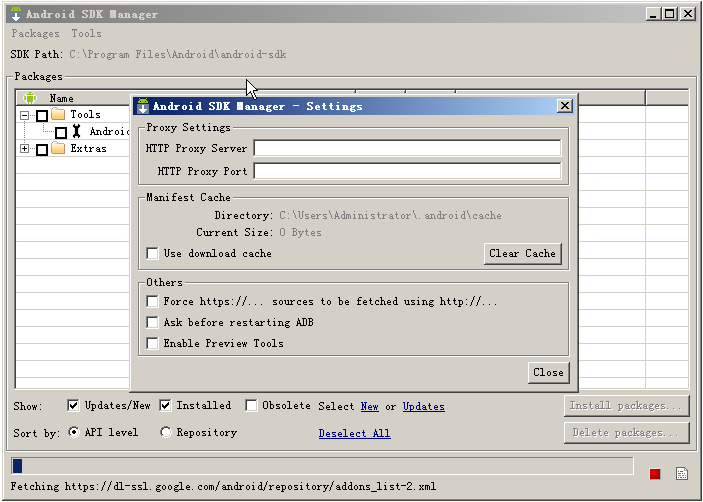Click the Deselect All link

pyautogui.click(x=355, y=433)
